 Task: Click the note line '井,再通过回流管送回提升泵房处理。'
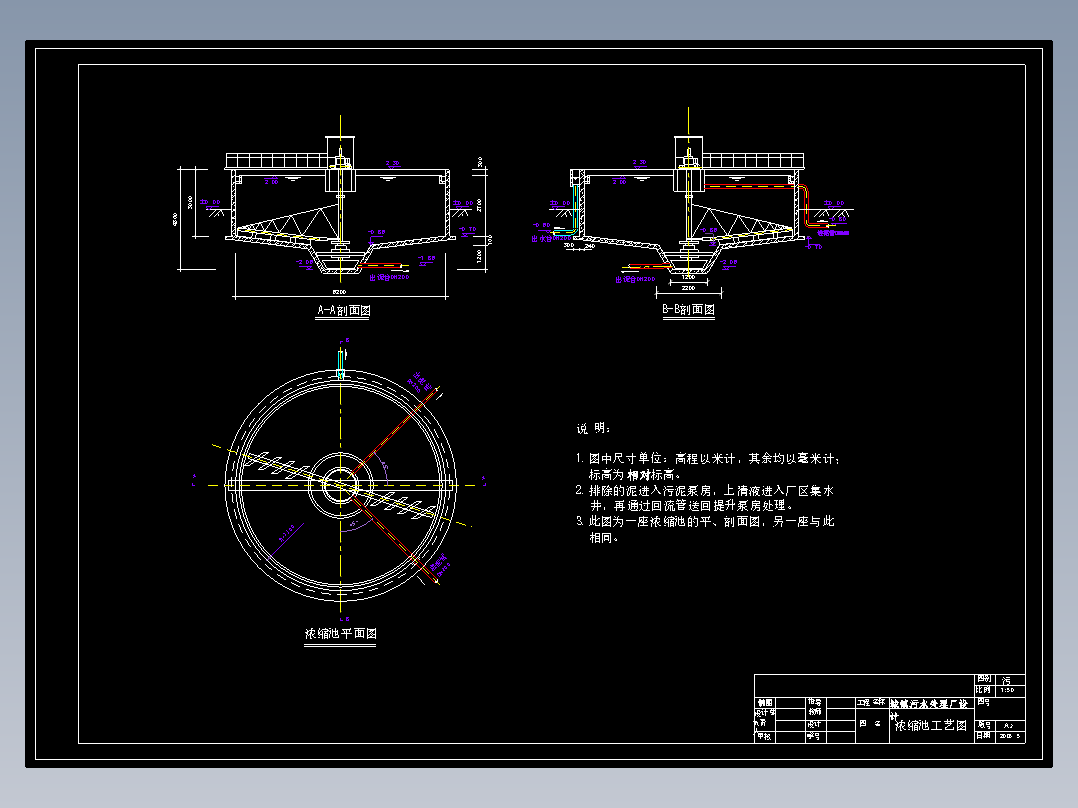coord(692,505)
